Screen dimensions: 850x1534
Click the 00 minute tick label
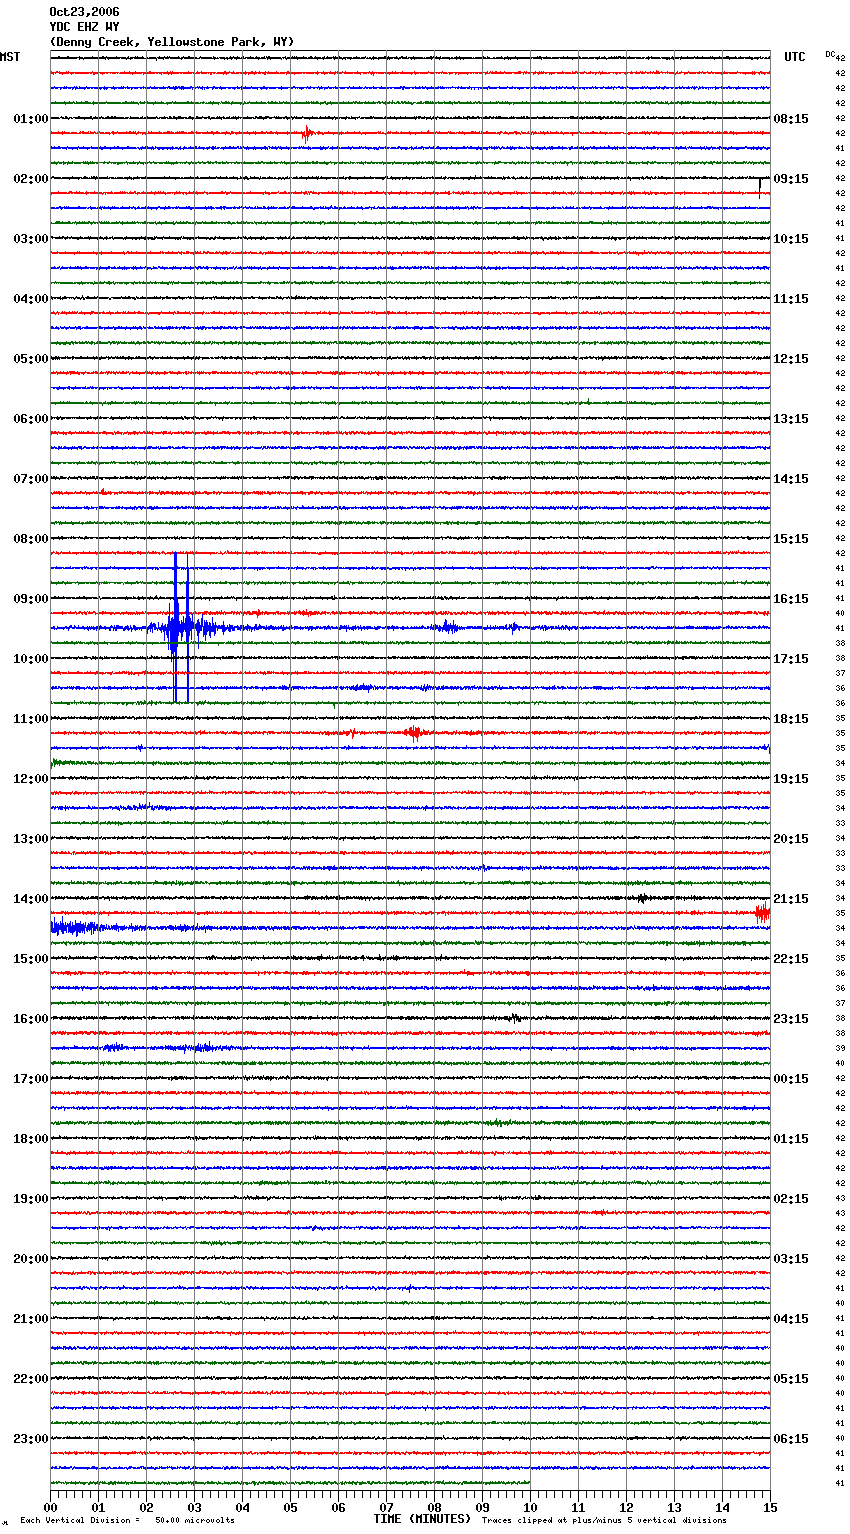tap(50, 1507)
